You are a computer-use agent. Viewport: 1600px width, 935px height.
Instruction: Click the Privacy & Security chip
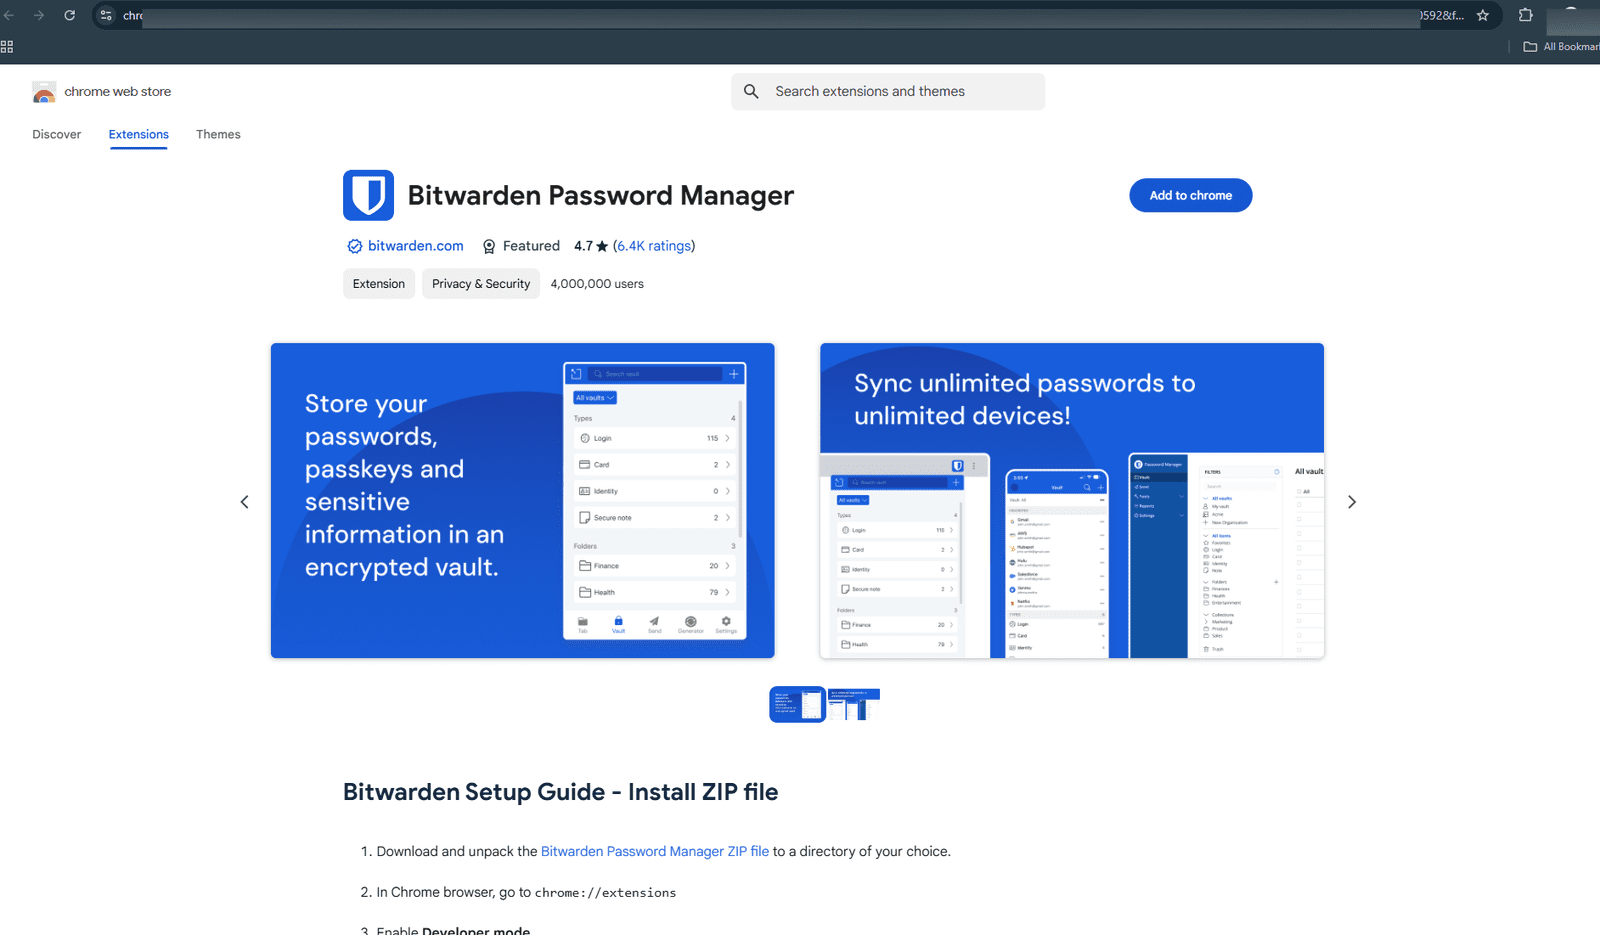click(481, 284)
